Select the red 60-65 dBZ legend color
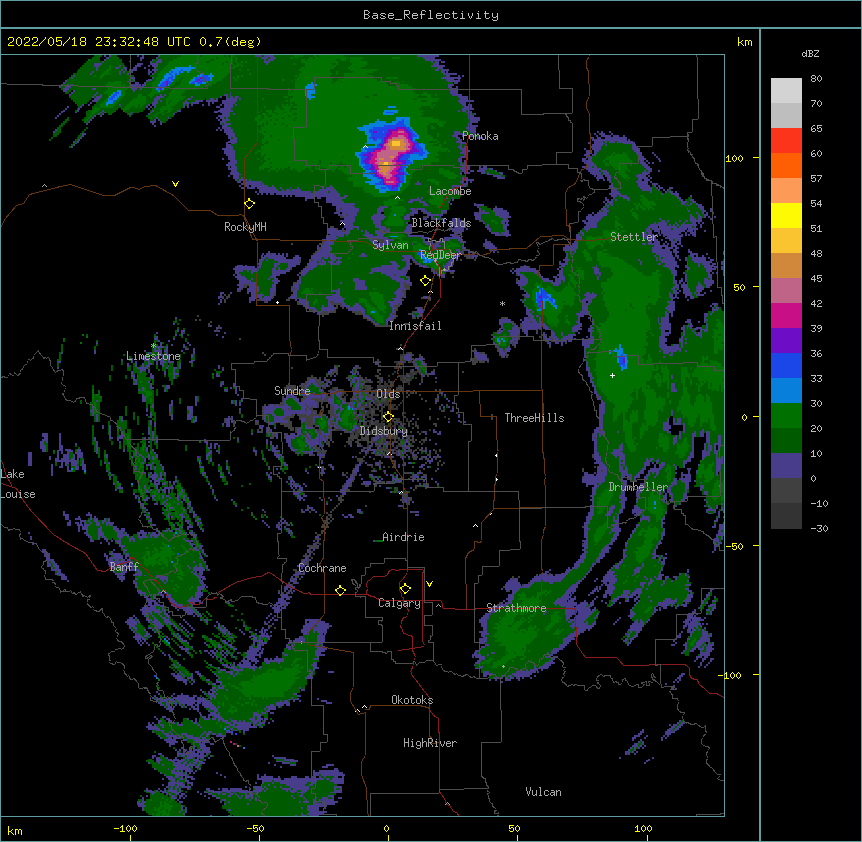The height and width of the screenshot is (842, 862). (786, 141)
